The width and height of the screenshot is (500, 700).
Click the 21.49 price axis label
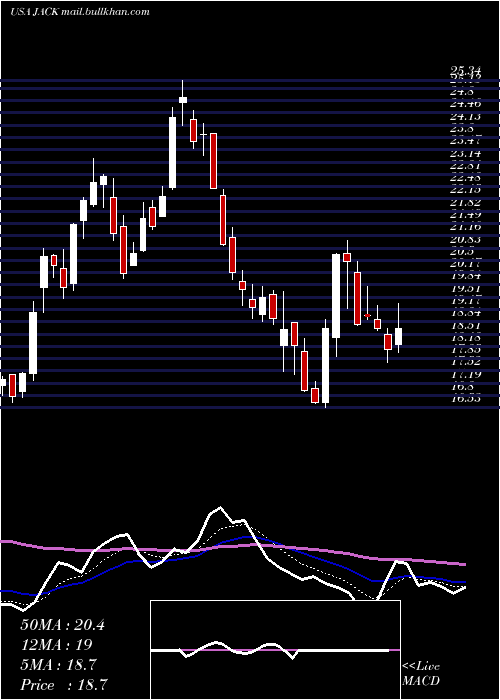465,215
